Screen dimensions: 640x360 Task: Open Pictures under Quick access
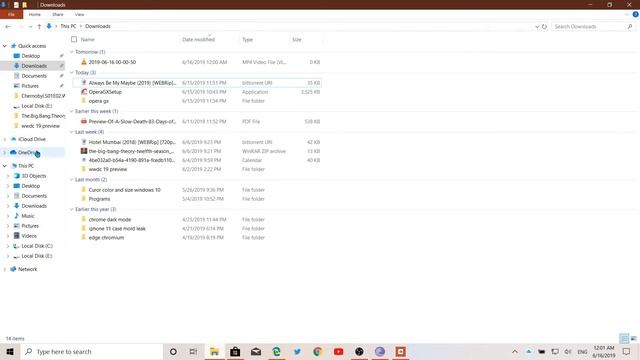coord(30,86)
